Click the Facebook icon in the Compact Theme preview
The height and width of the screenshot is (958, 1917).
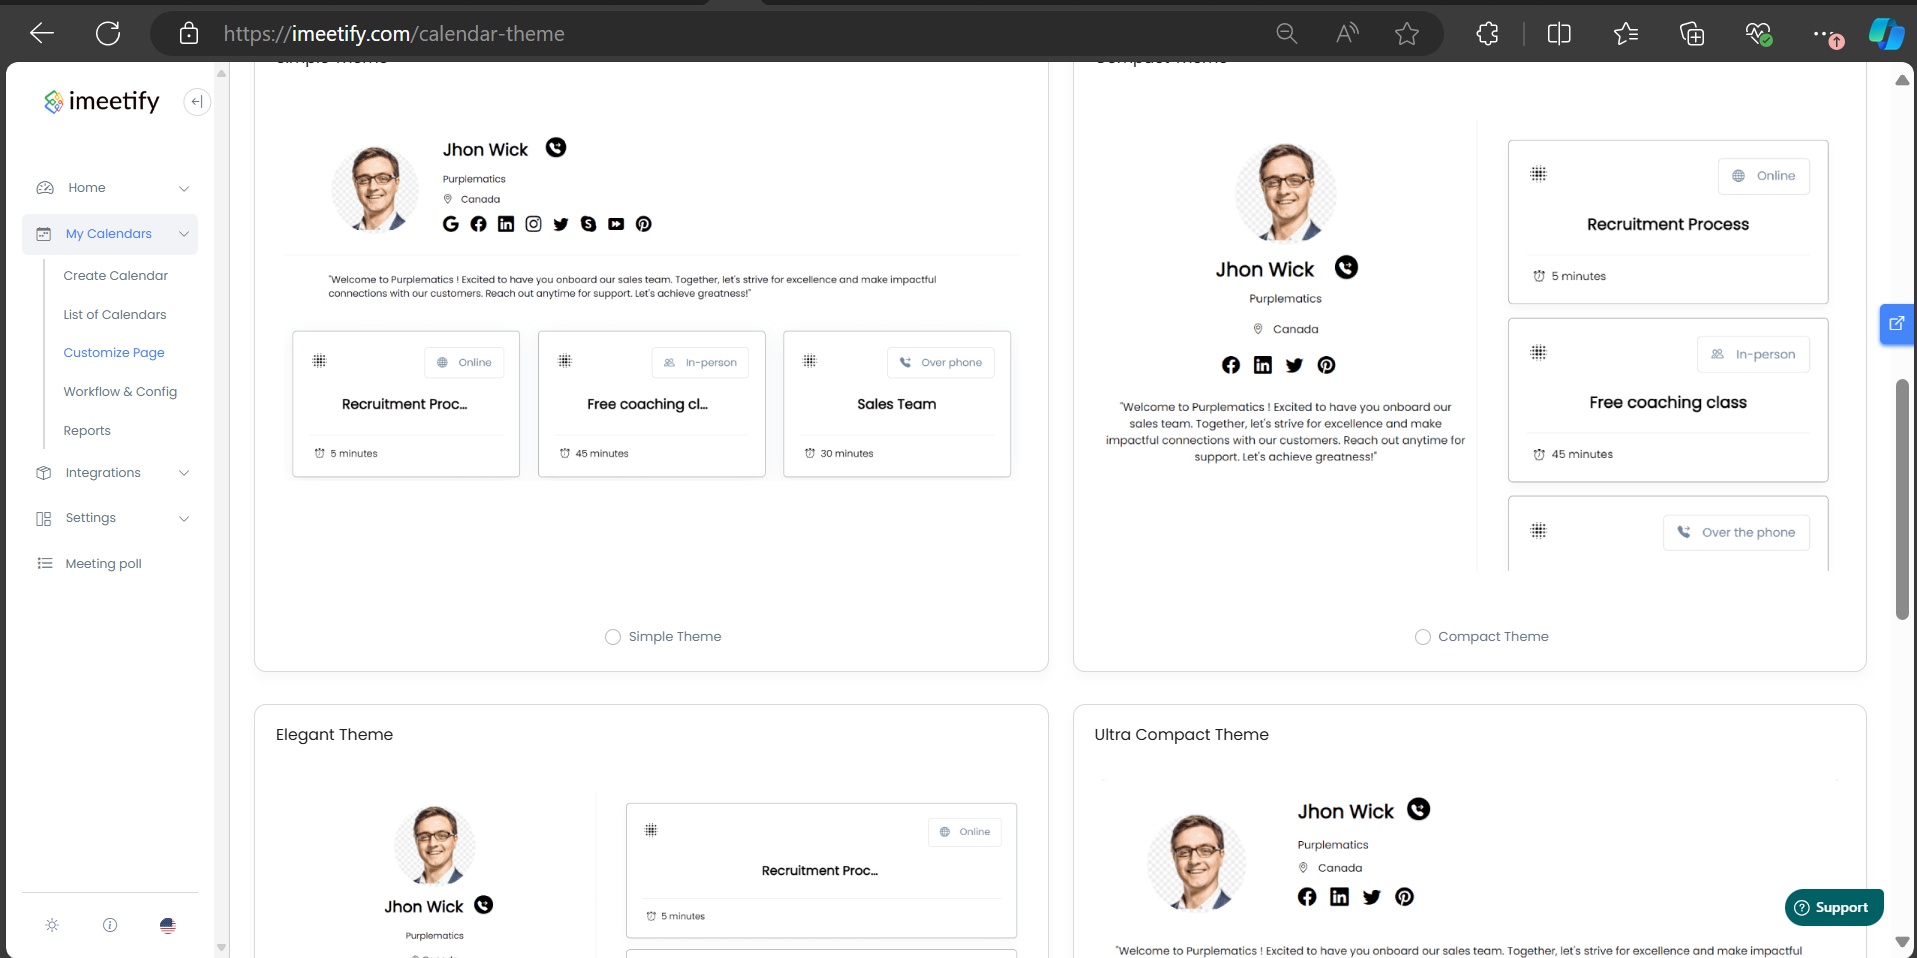pyautogui.click(x=1231, y=365)
